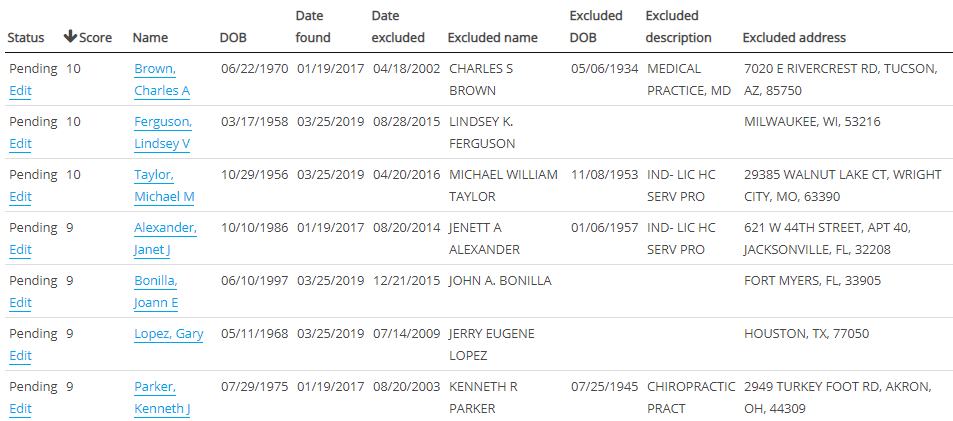
Task: Open the Lopez, Gary link
Action: [168, 334]
